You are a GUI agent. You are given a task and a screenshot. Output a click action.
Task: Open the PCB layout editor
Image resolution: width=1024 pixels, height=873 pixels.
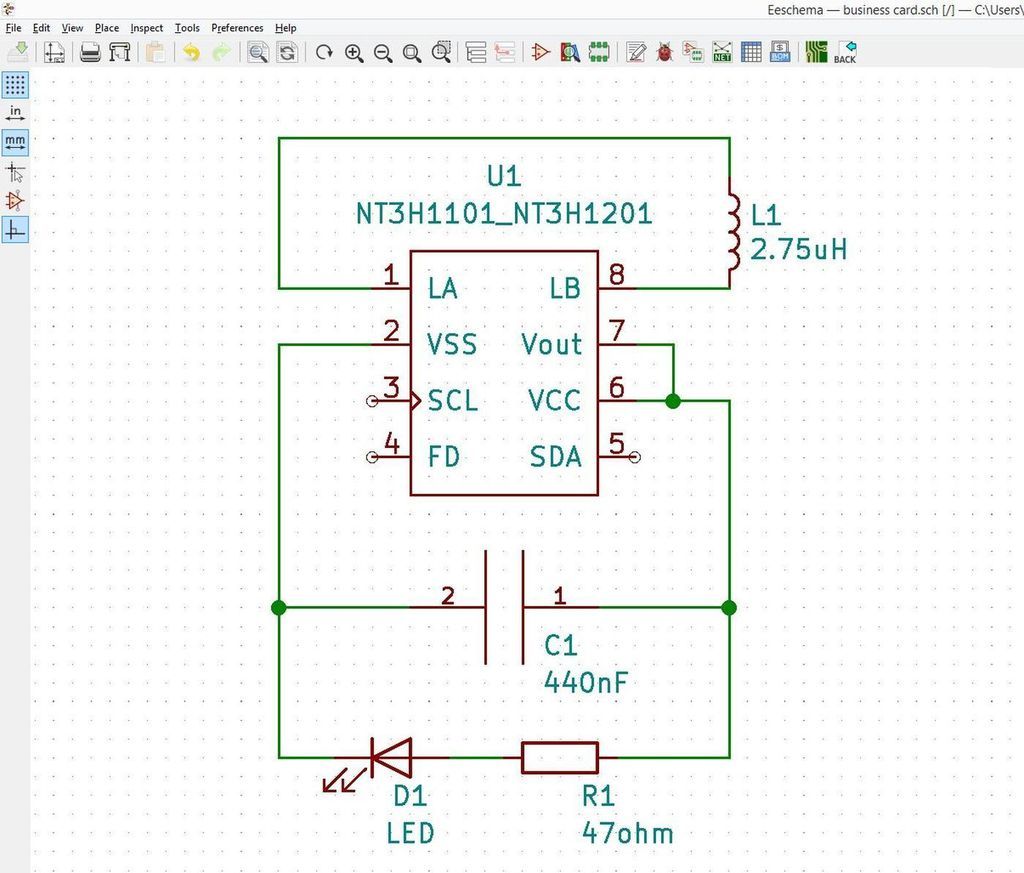(816, 52)
